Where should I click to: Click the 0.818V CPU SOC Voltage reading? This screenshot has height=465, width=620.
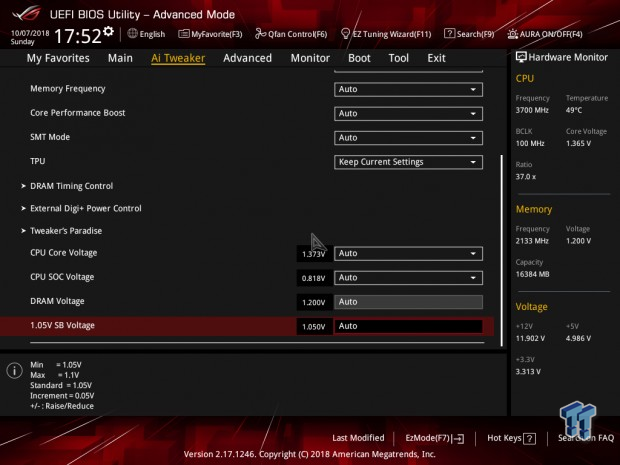[x=314, y=278]
